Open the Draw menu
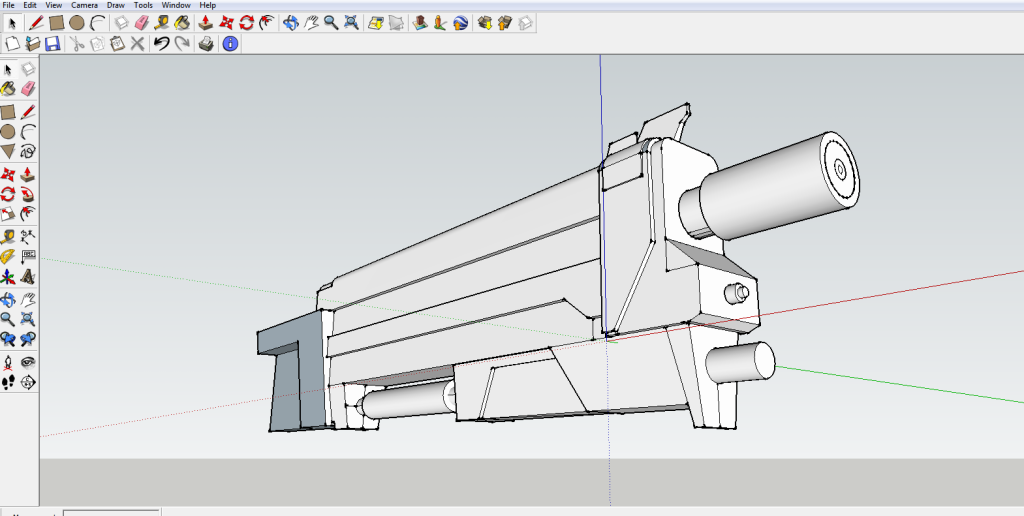This screenshot has width=1024, height=516. click(x=116, y=5)
